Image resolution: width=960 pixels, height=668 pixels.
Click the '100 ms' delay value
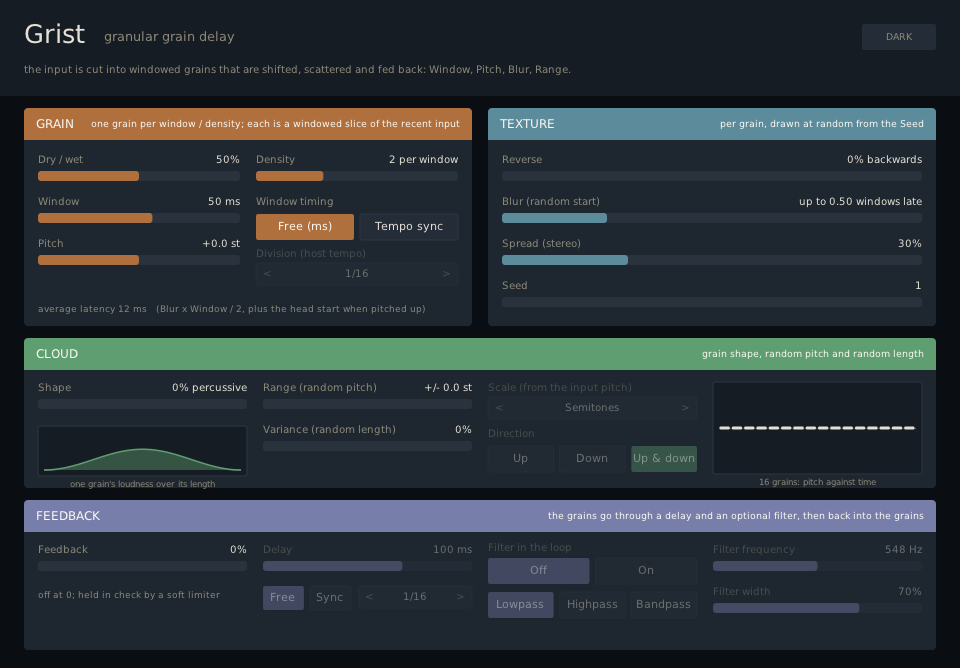coord(452,550)
